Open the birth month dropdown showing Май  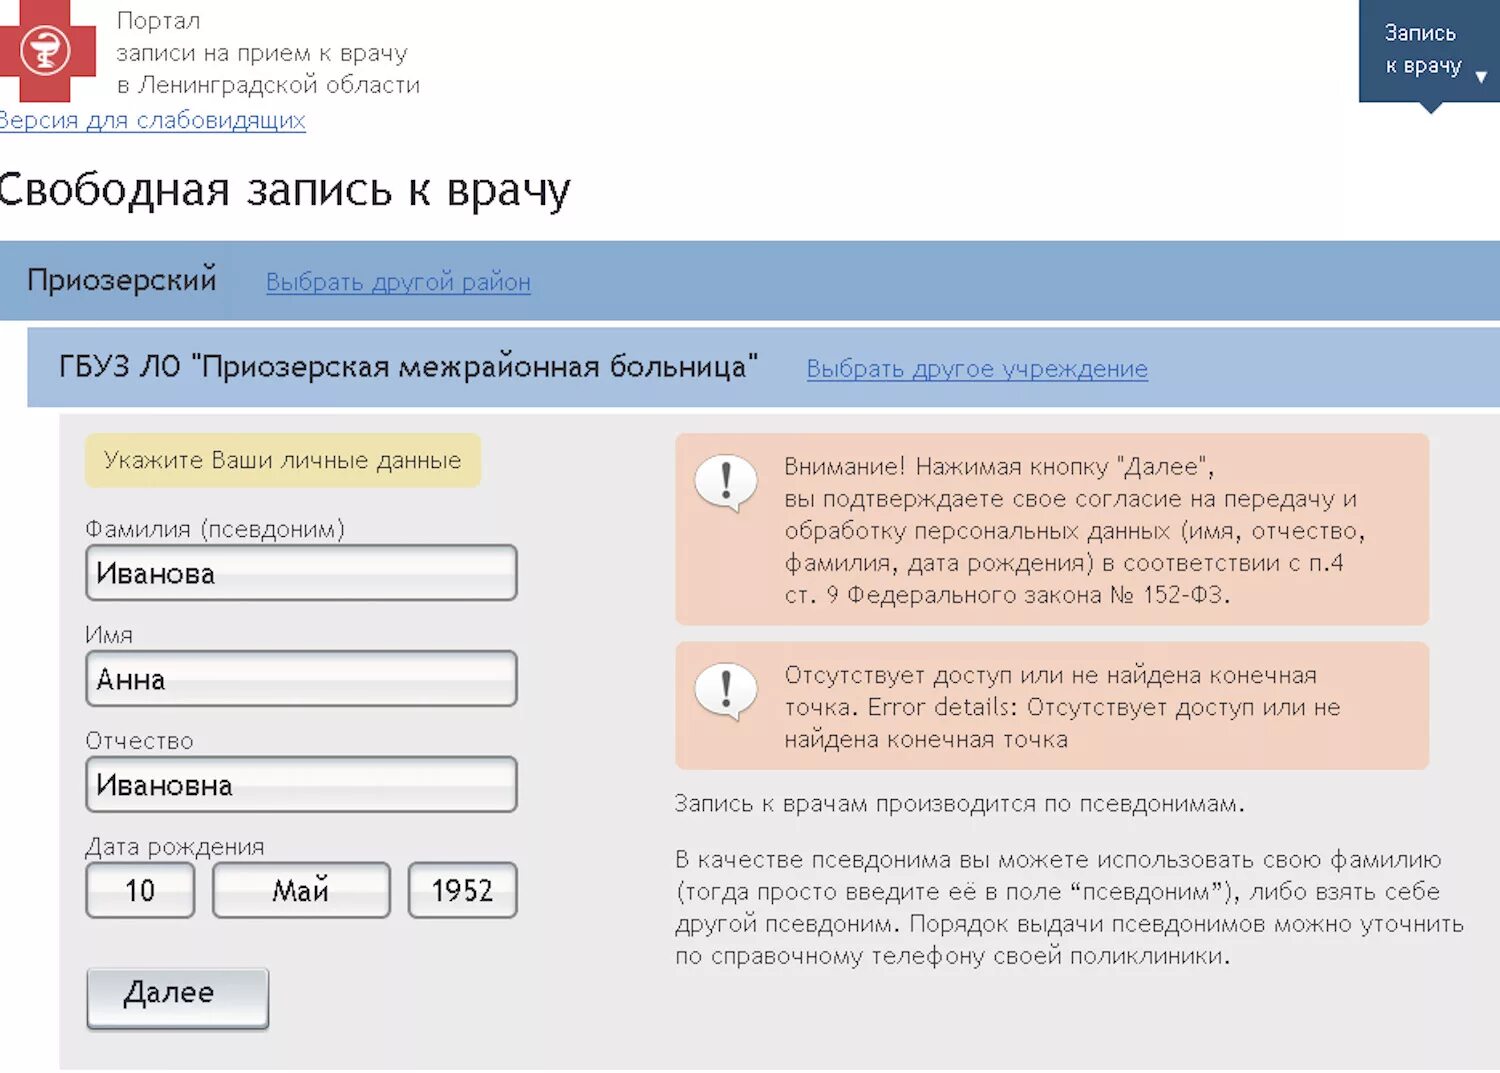pyautogui.click(x=301, y=890)
